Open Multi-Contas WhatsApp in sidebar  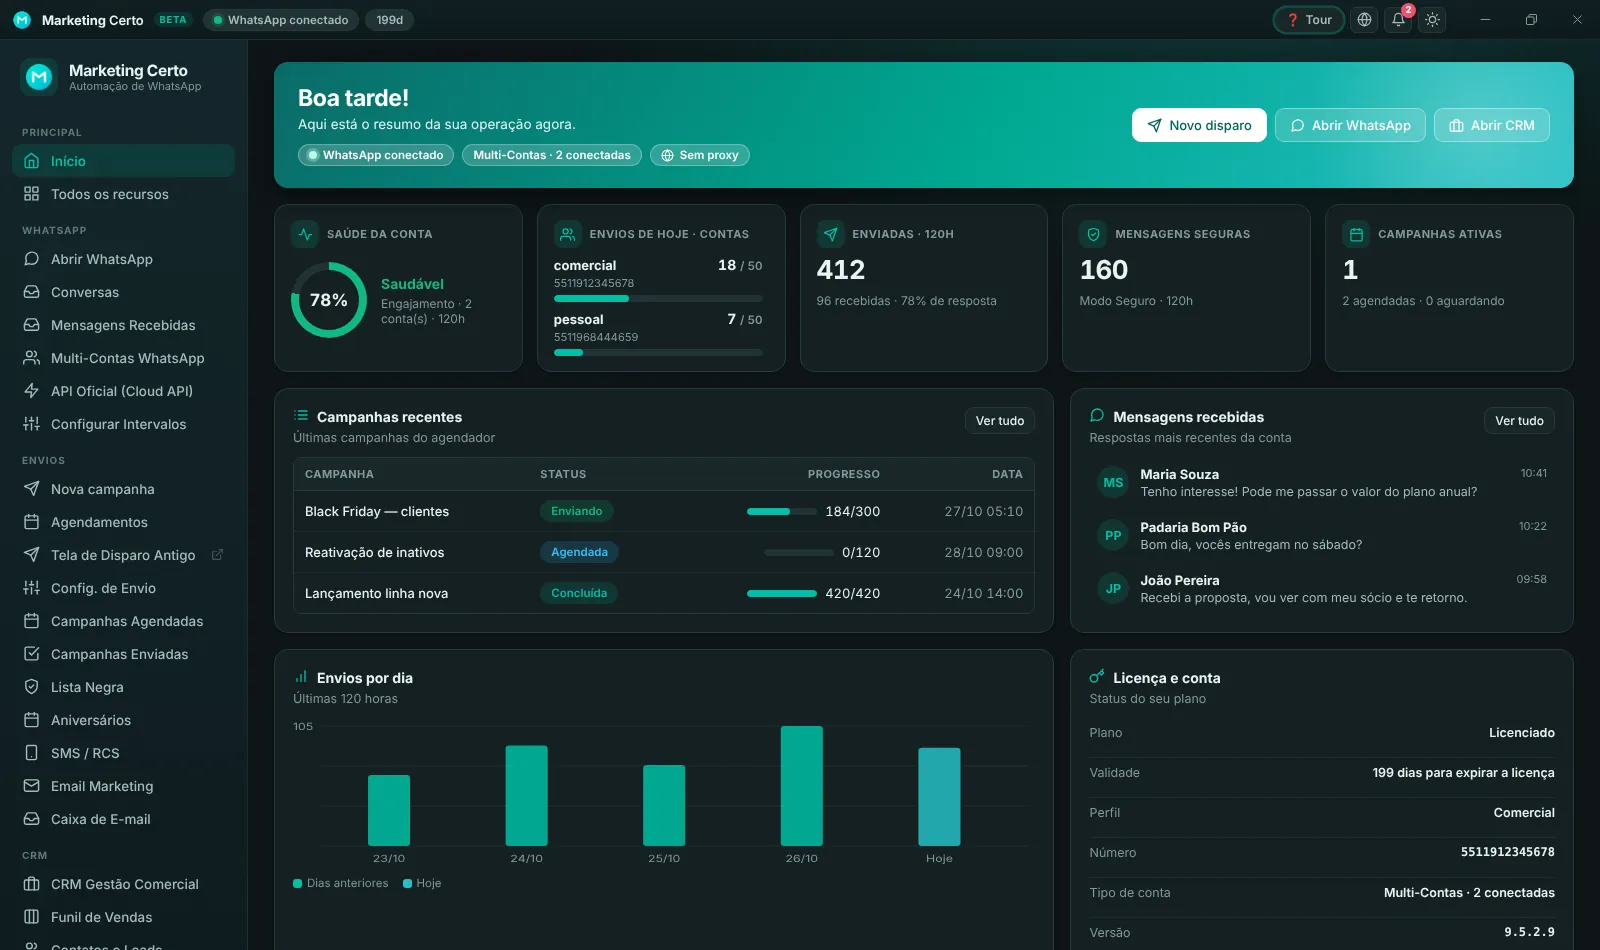[123, 358]
